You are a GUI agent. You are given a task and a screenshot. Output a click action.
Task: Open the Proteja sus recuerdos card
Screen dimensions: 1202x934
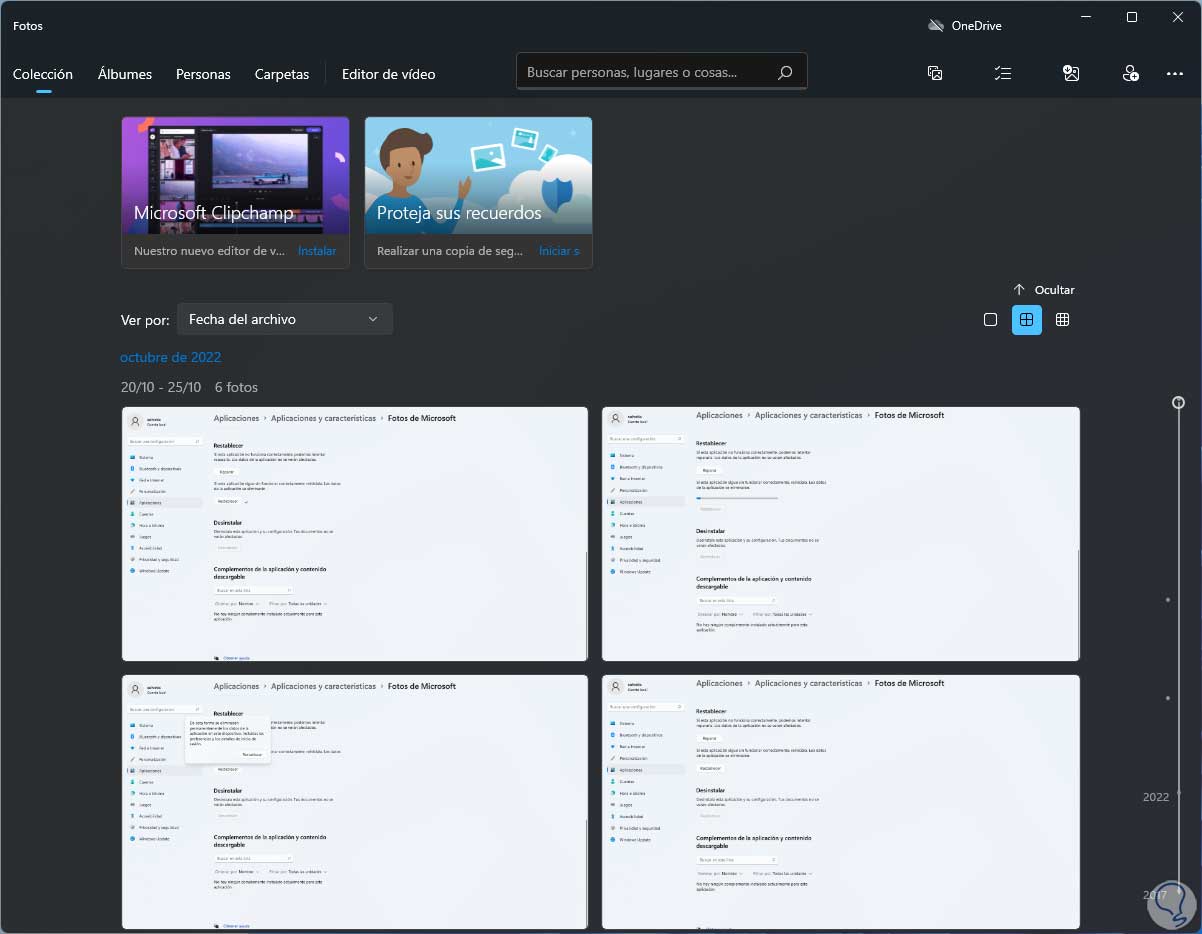478,192
